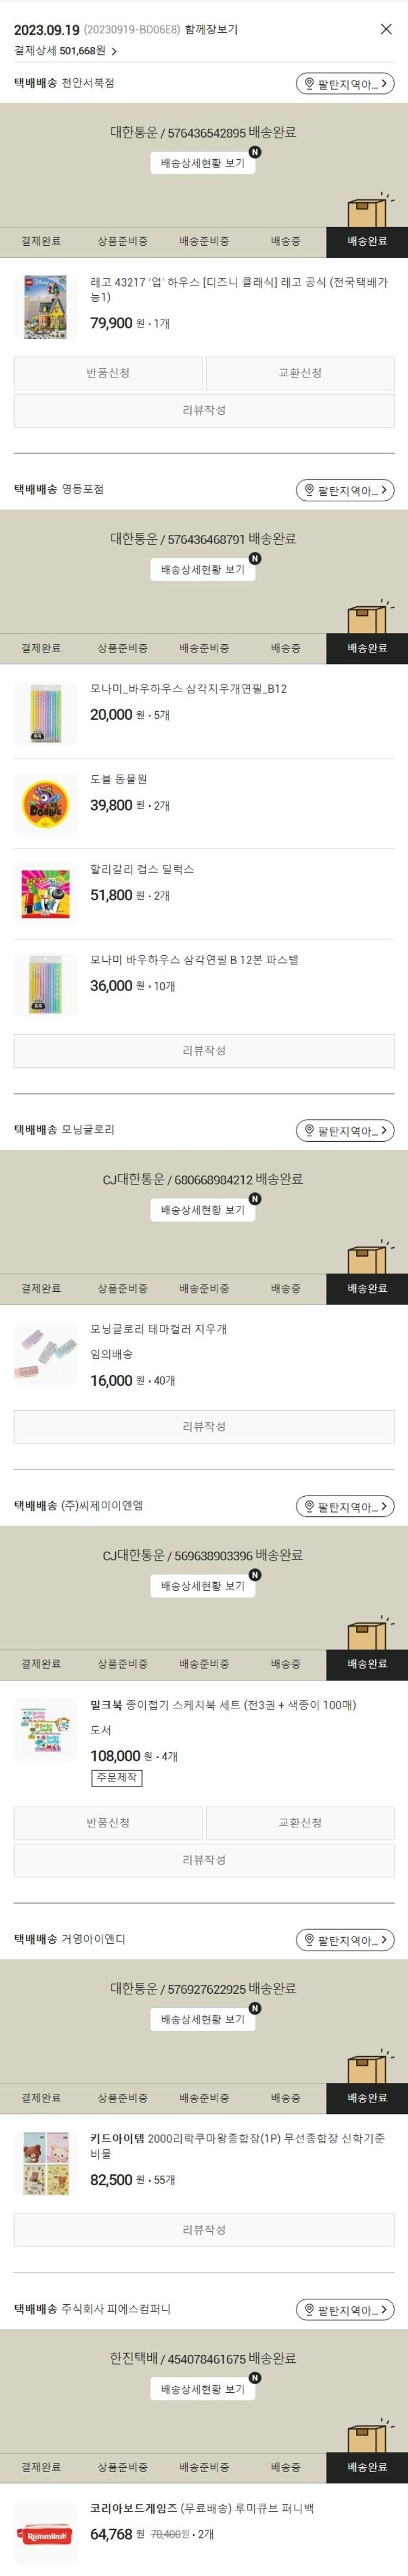View delivery details for tracking 576436542895
Screen dimensions: 408x2576
[203, 163]
